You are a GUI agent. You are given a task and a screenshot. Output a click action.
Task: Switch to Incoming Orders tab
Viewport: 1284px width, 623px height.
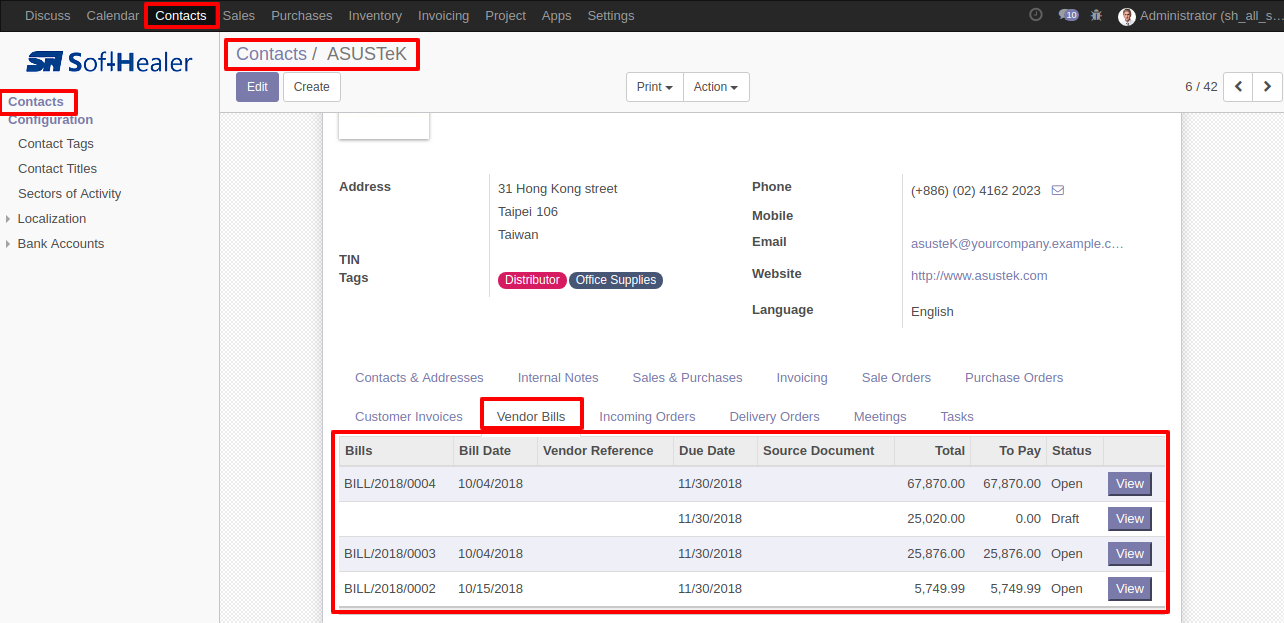click(x=647, y=417)
